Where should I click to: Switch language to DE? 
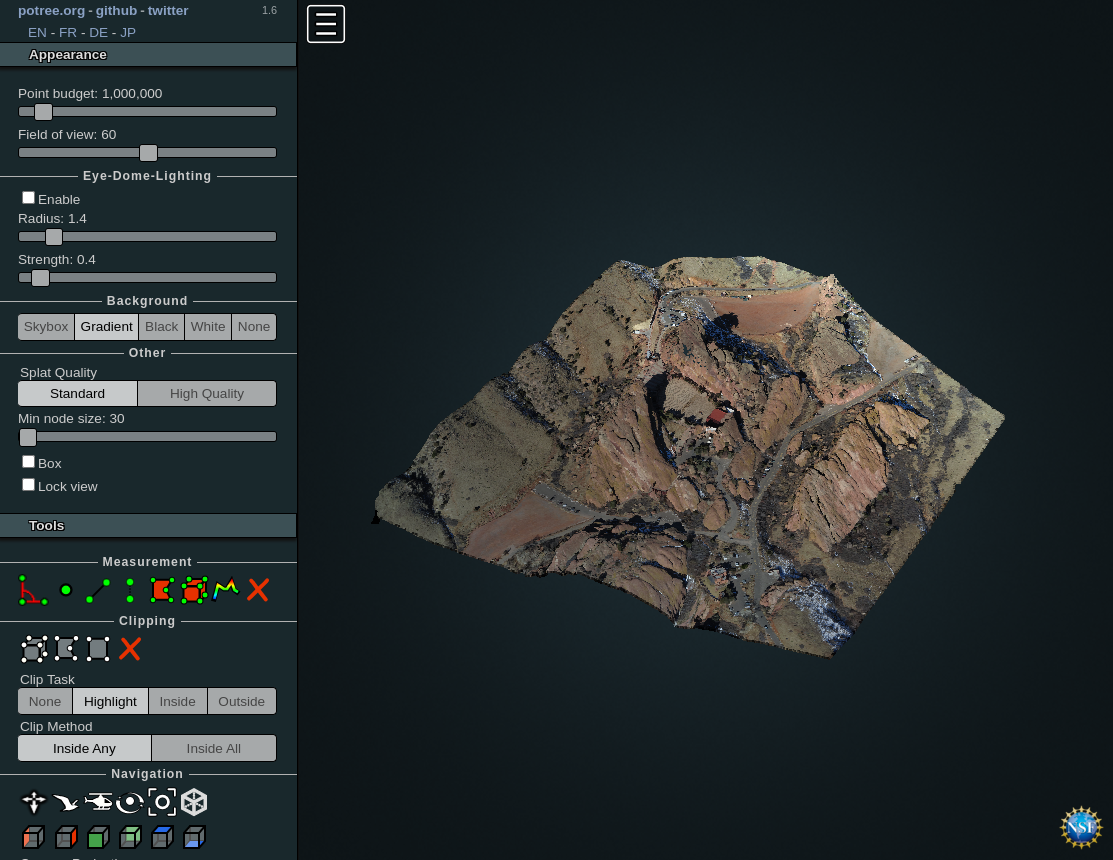click(x=98, y=33)
